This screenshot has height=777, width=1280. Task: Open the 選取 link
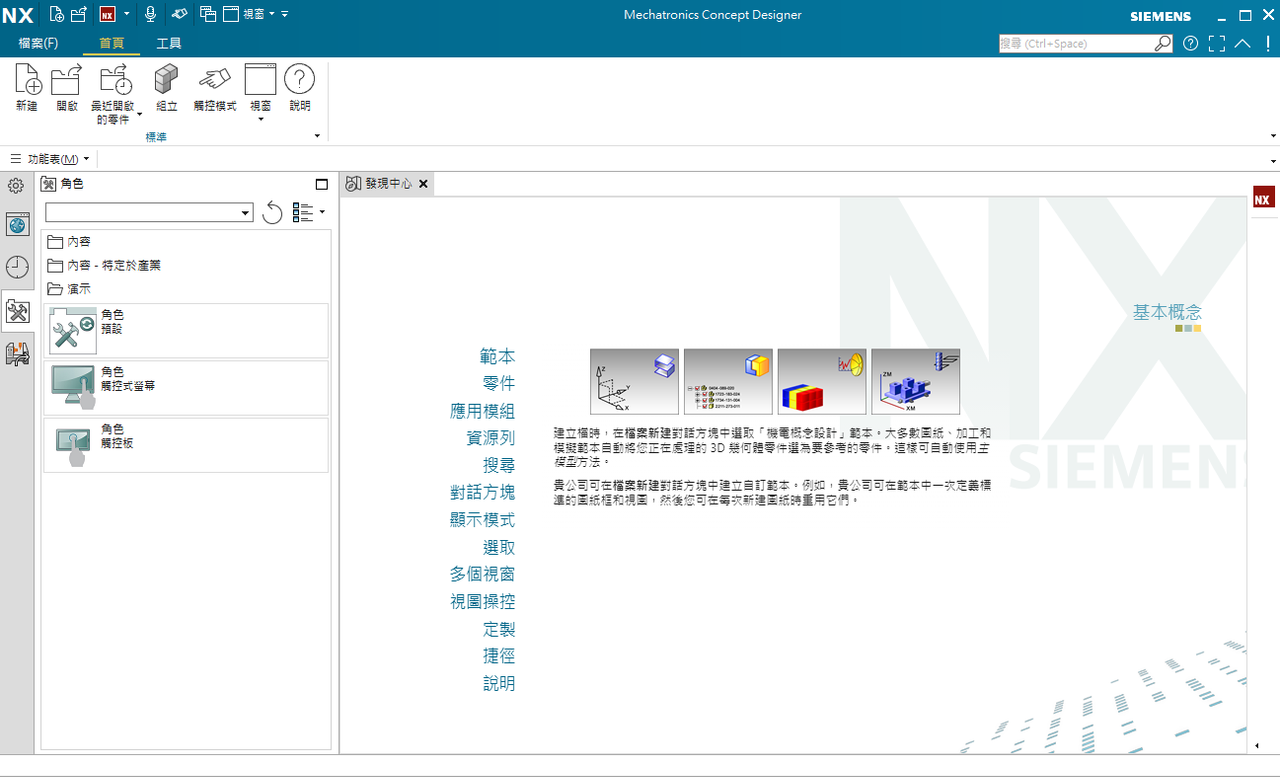(x=499, y=547)
